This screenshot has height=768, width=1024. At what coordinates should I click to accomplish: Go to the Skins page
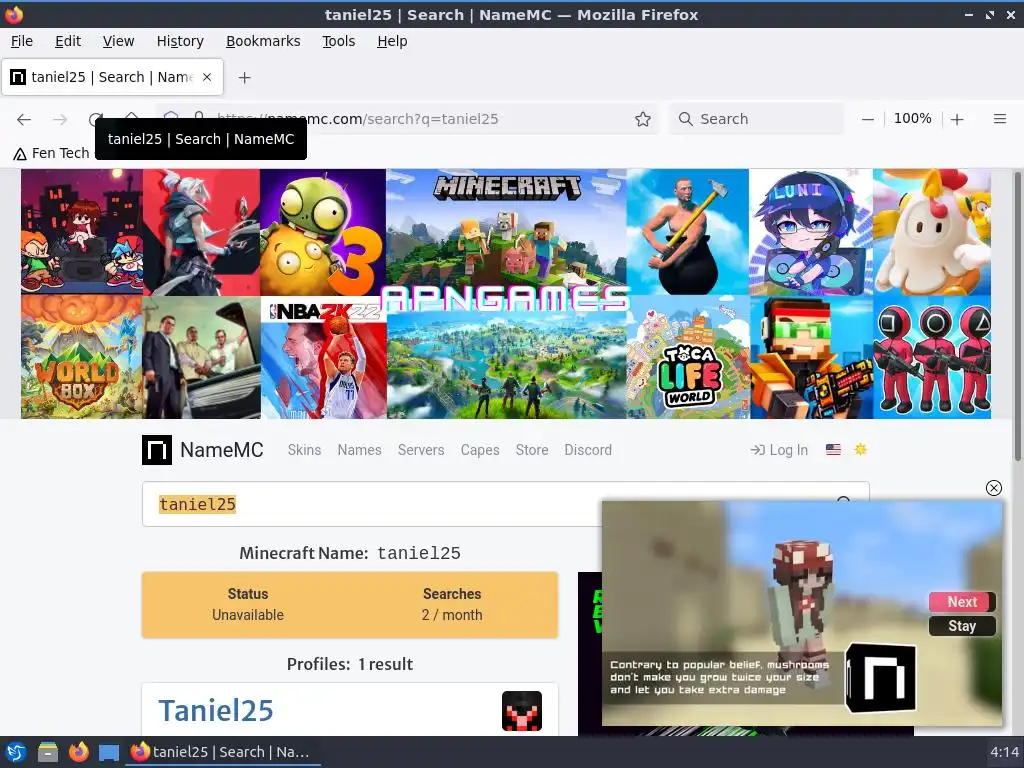click(x=304, y=450)
